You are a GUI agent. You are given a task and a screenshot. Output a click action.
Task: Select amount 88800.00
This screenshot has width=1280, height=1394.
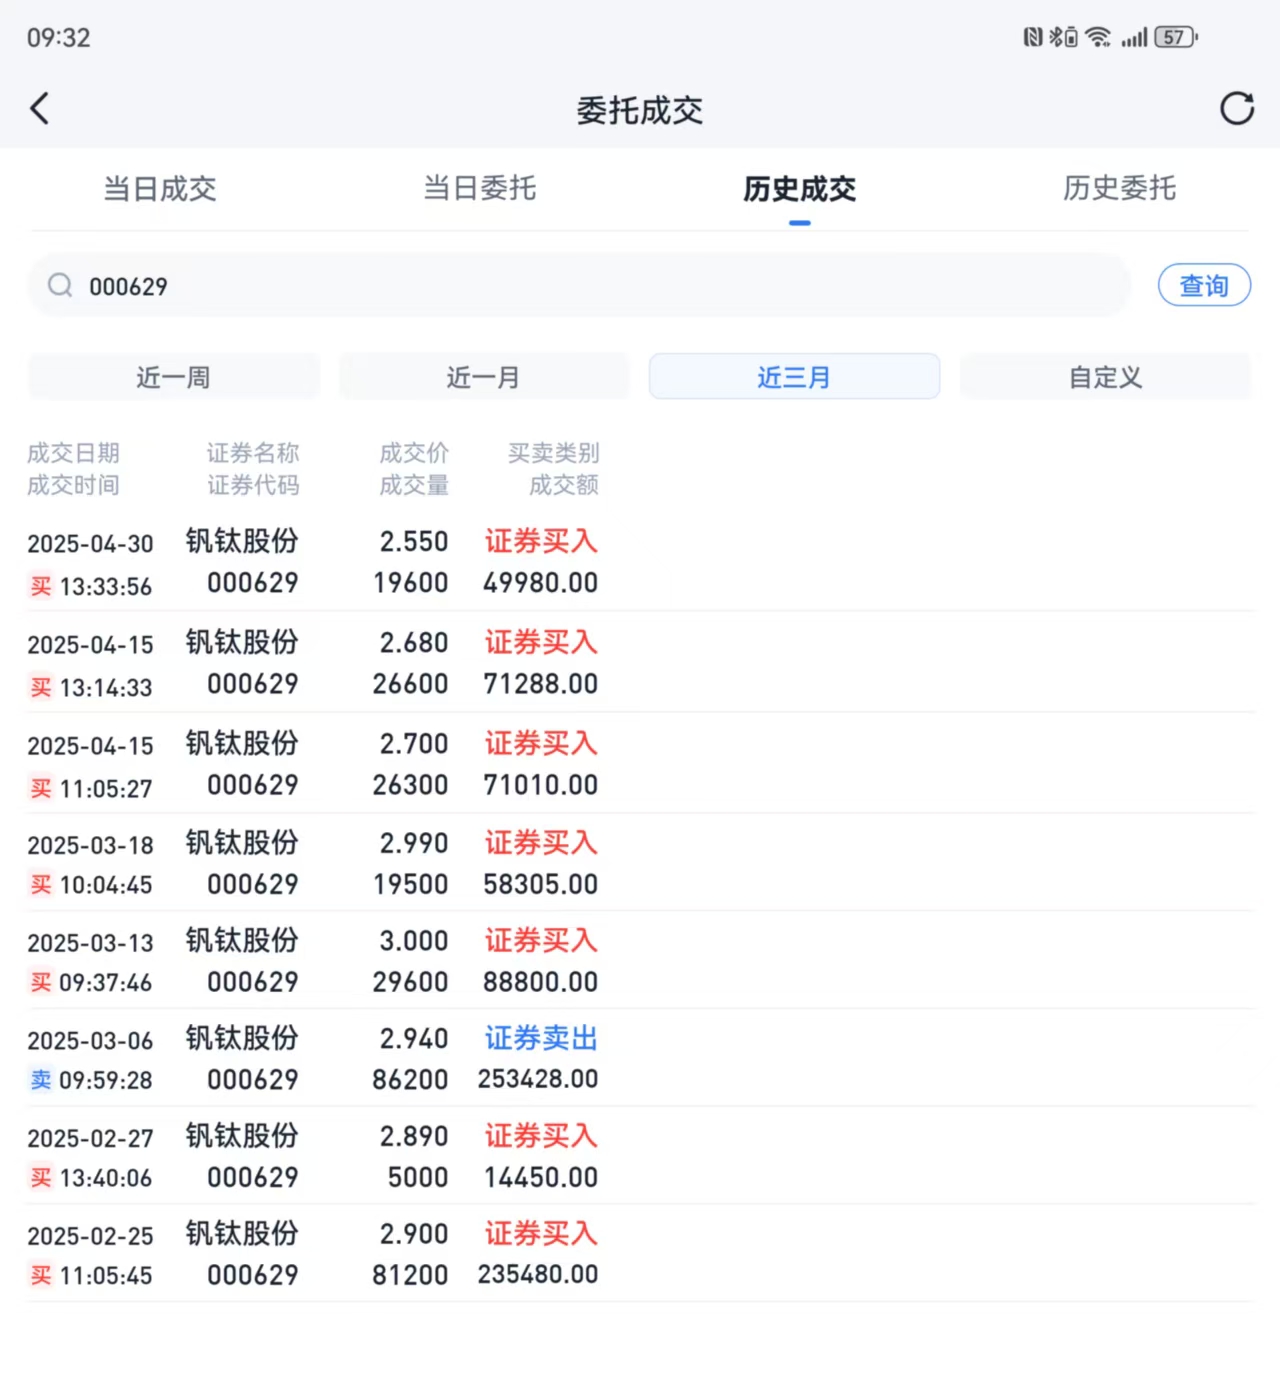pos(540,982)
